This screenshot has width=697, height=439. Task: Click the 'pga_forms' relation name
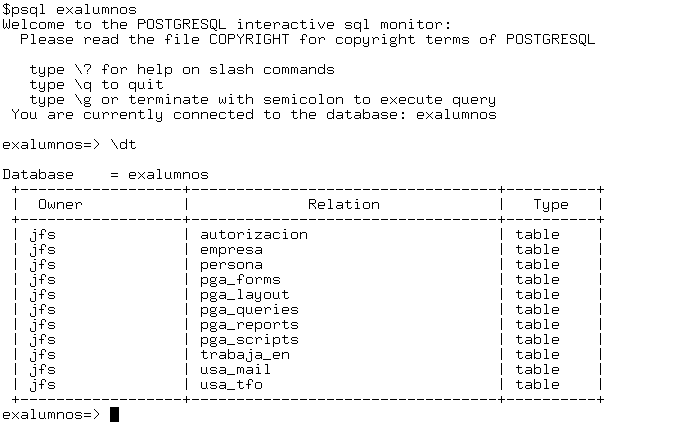click(240, 280)
